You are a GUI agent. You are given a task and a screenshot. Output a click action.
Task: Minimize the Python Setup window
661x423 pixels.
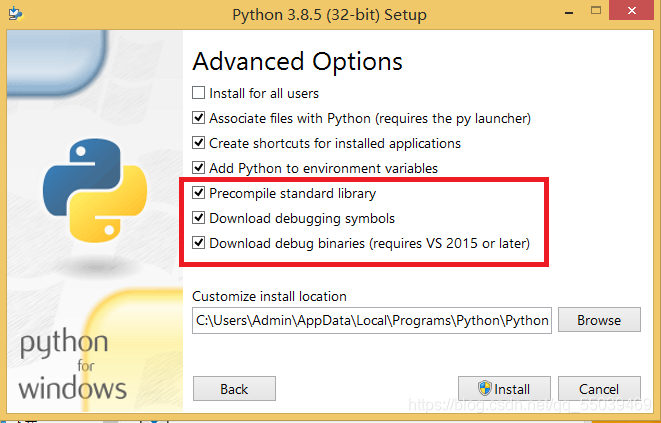(569, 12)
